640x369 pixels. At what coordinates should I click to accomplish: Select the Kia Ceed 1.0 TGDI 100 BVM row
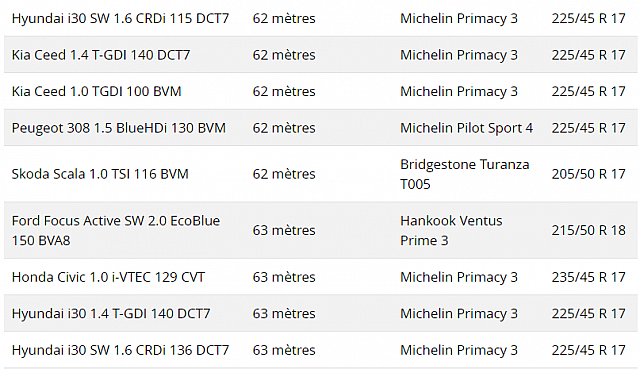(320, 91)
